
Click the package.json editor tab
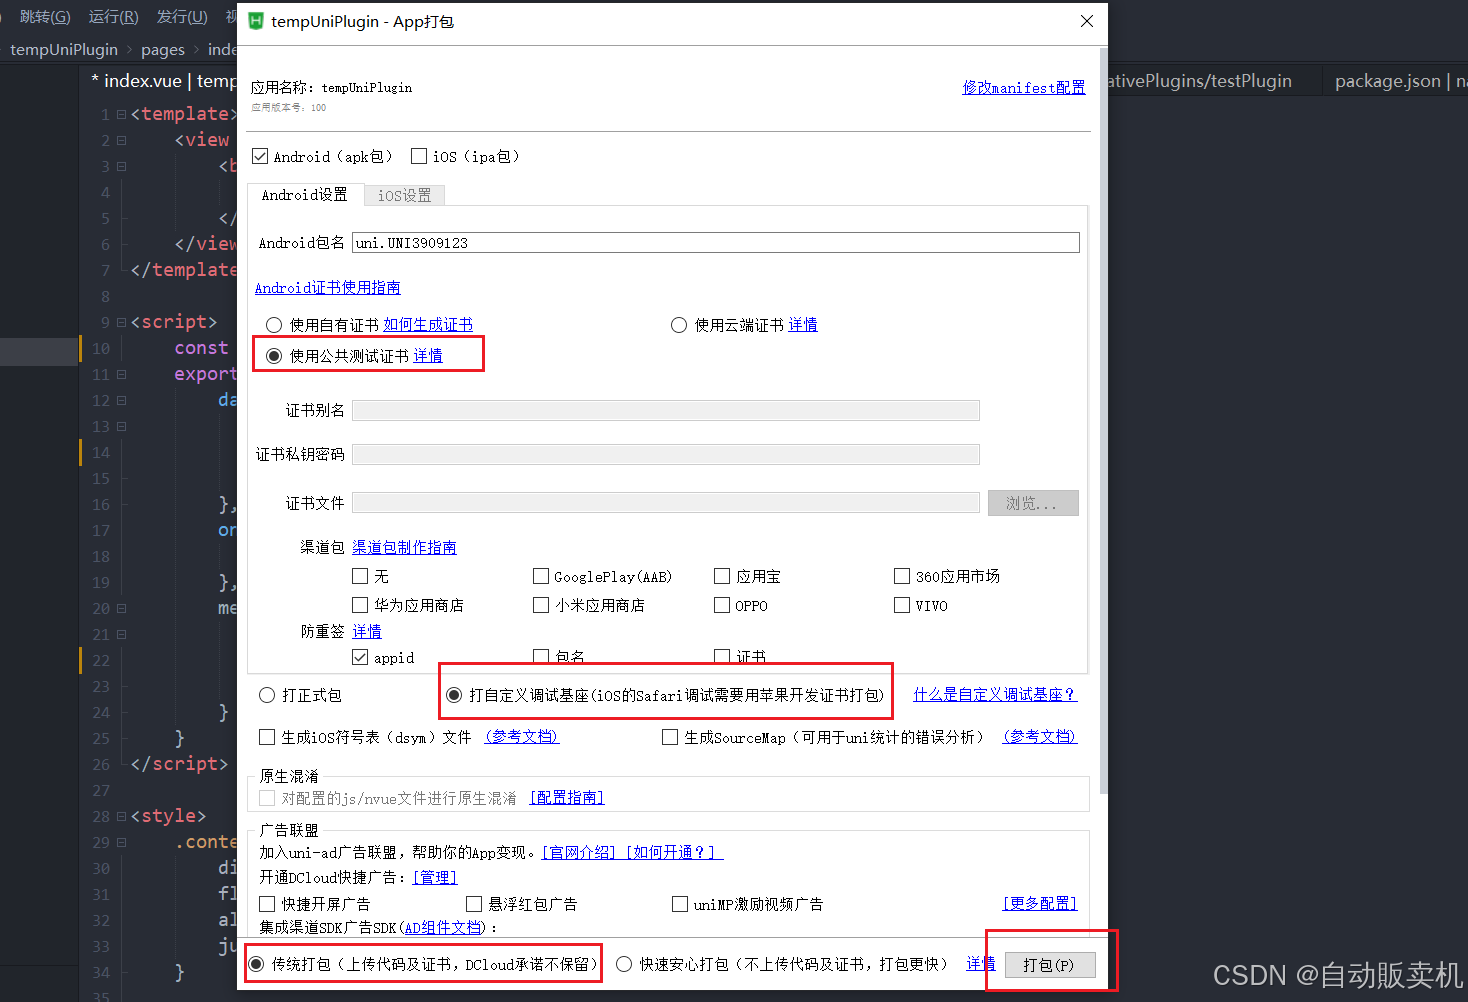click(1387, 81)
